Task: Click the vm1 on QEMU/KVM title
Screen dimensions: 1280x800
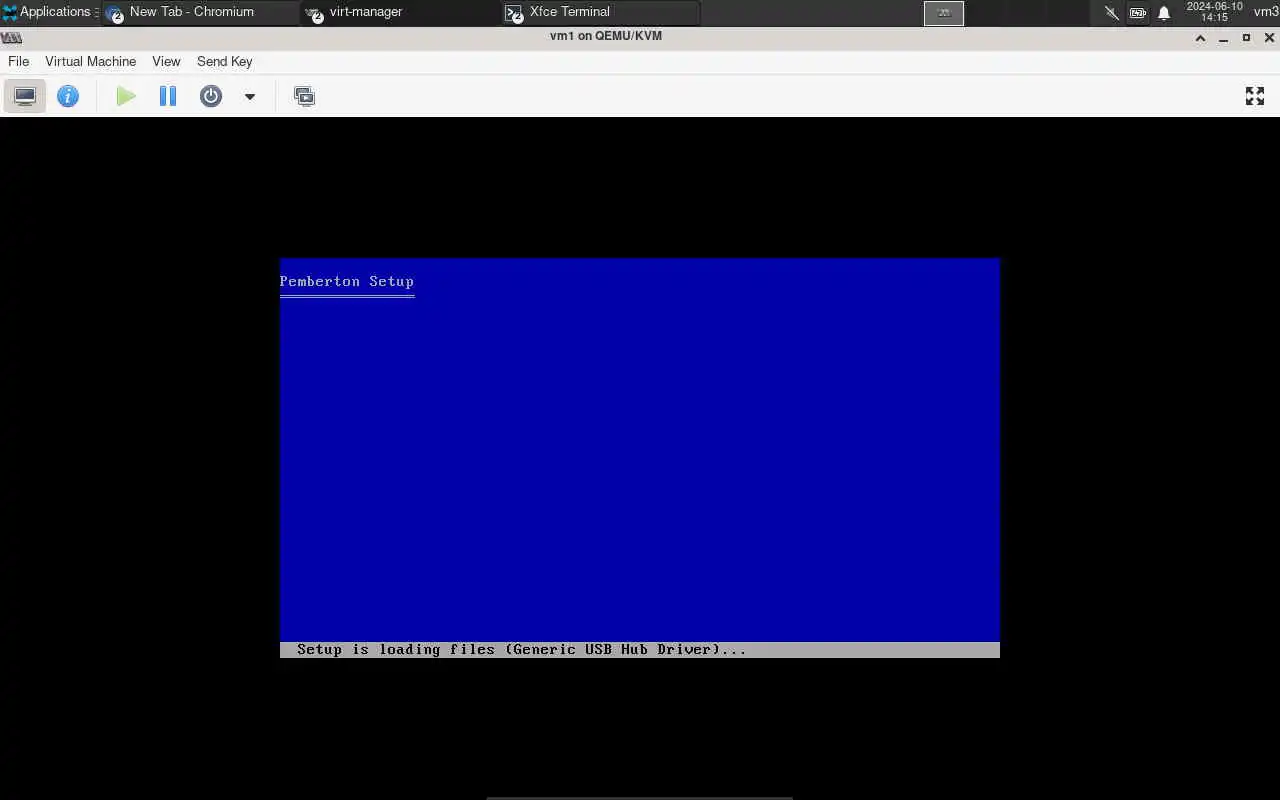Action: tap(606, 36)
